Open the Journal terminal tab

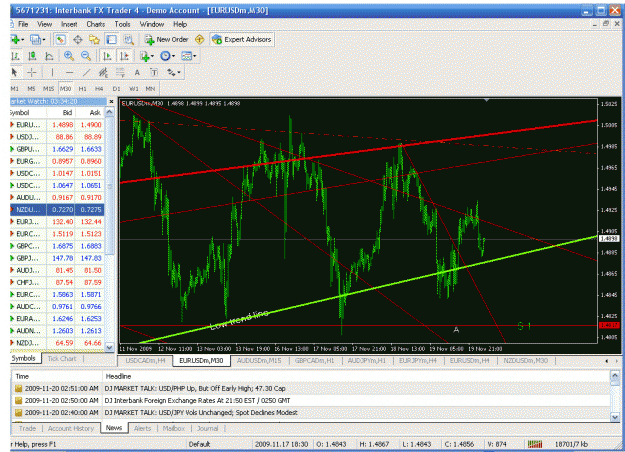(x=208, y=428)
